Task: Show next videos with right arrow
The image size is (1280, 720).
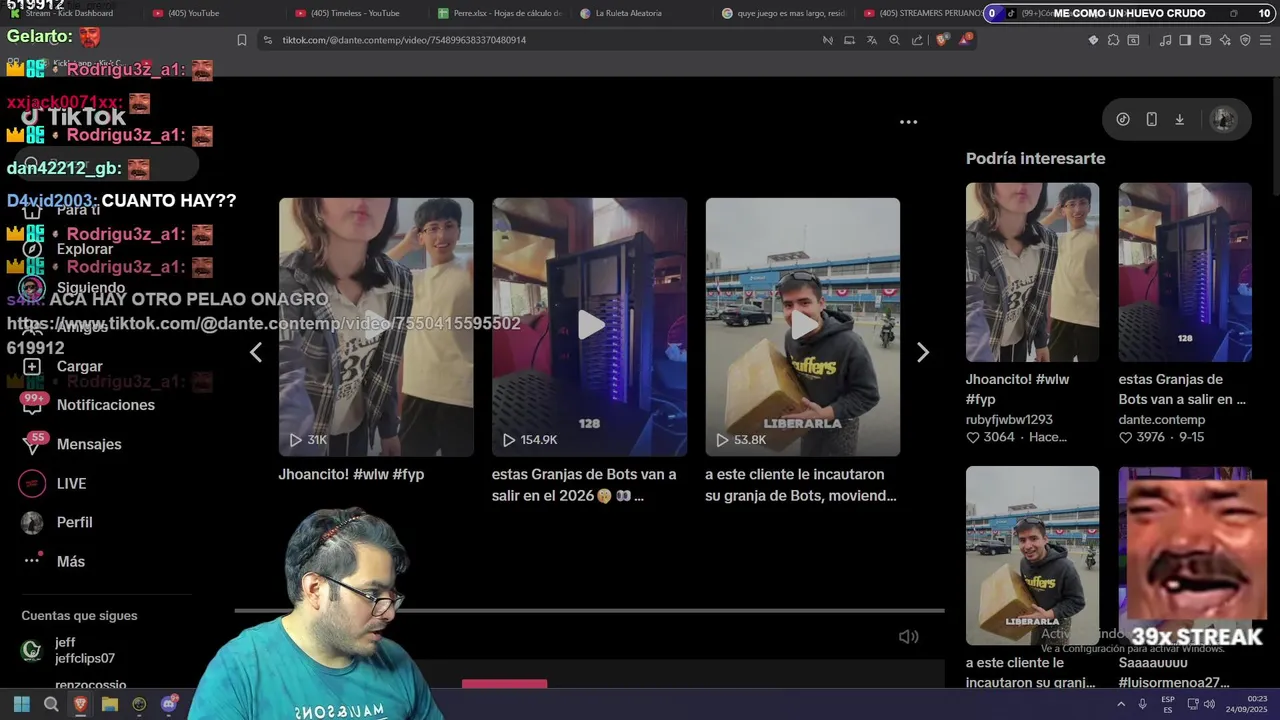Action: 923,352
